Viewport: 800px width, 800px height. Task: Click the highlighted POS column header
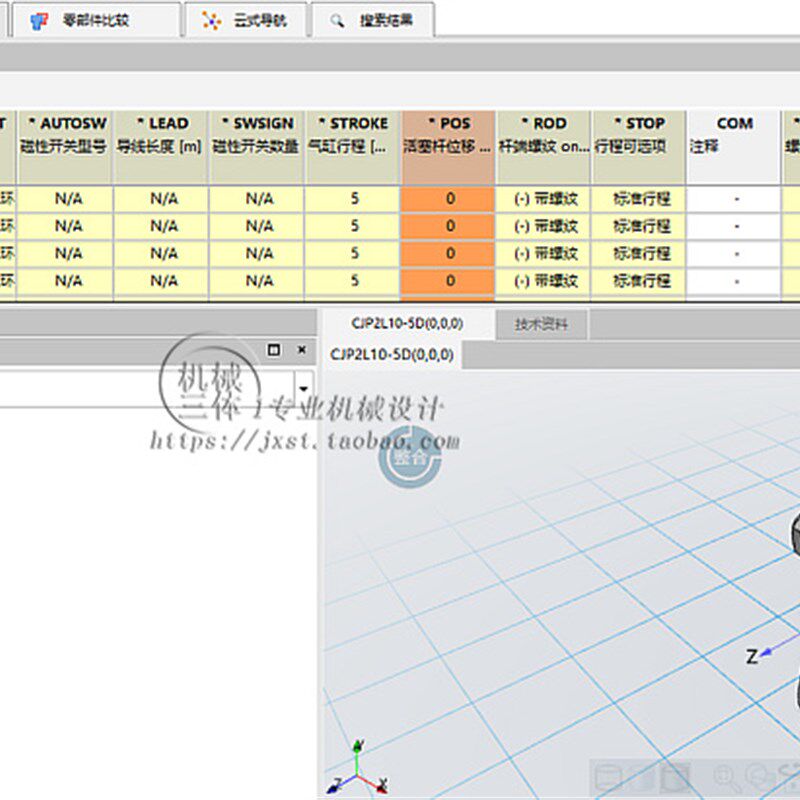pos(448,147)
